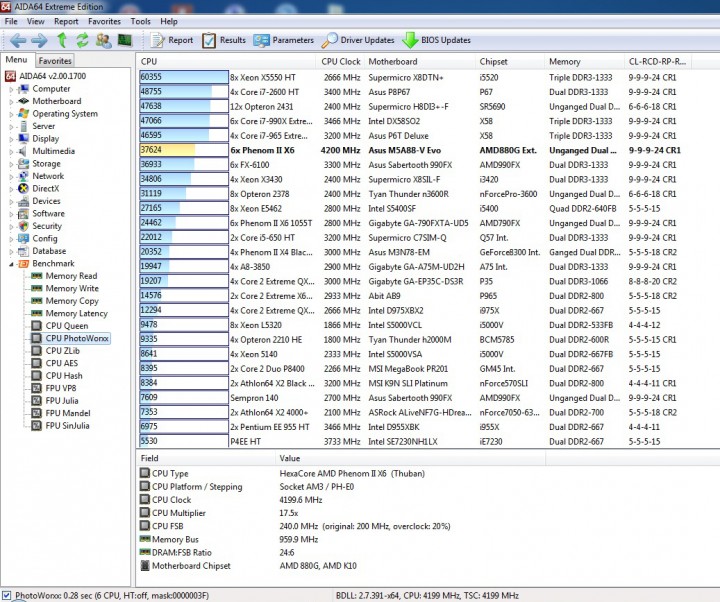
Task: Open the Report toolbar button
Action: click(172, 40)
